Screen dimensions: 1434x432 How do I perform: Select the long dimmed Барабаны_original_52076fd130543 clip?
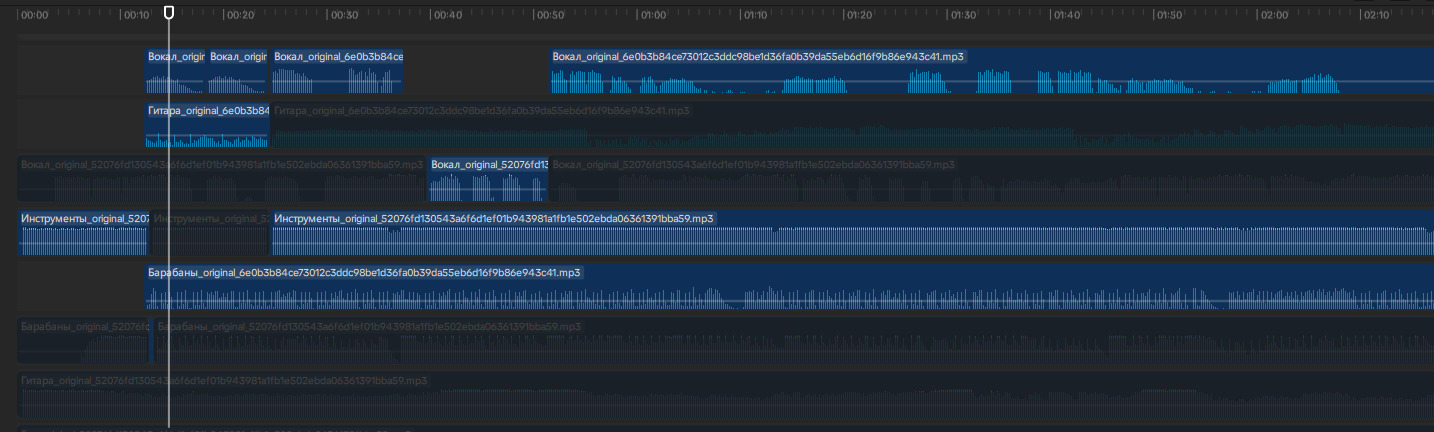(x=794, y=340)
